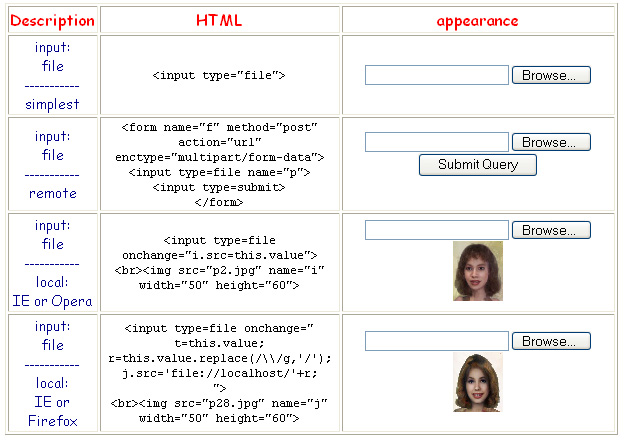Click the input type="file" code in first row
The height and width of the screenshot is (440, 626).
219,75
